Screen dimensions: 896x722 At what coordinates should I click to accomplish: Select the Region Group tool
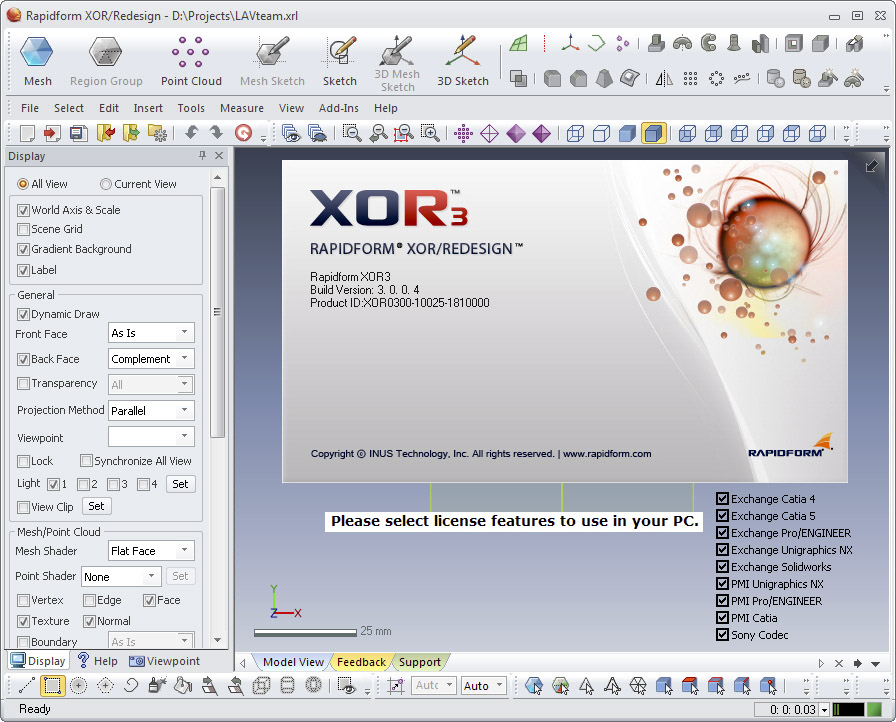(x=106, y=61)
